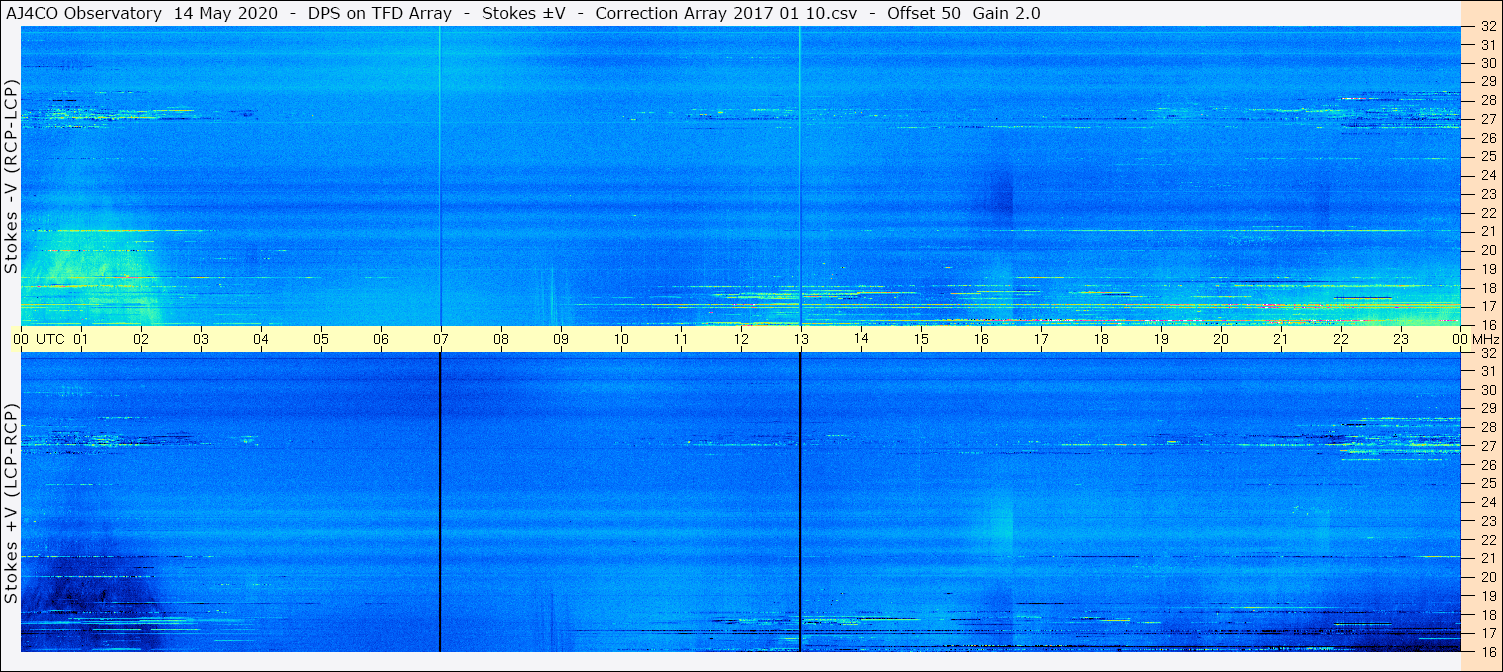Select the 02 hour tick on time axis
The width and height of the screenshot is (1503, 672).
coord(141,340)
